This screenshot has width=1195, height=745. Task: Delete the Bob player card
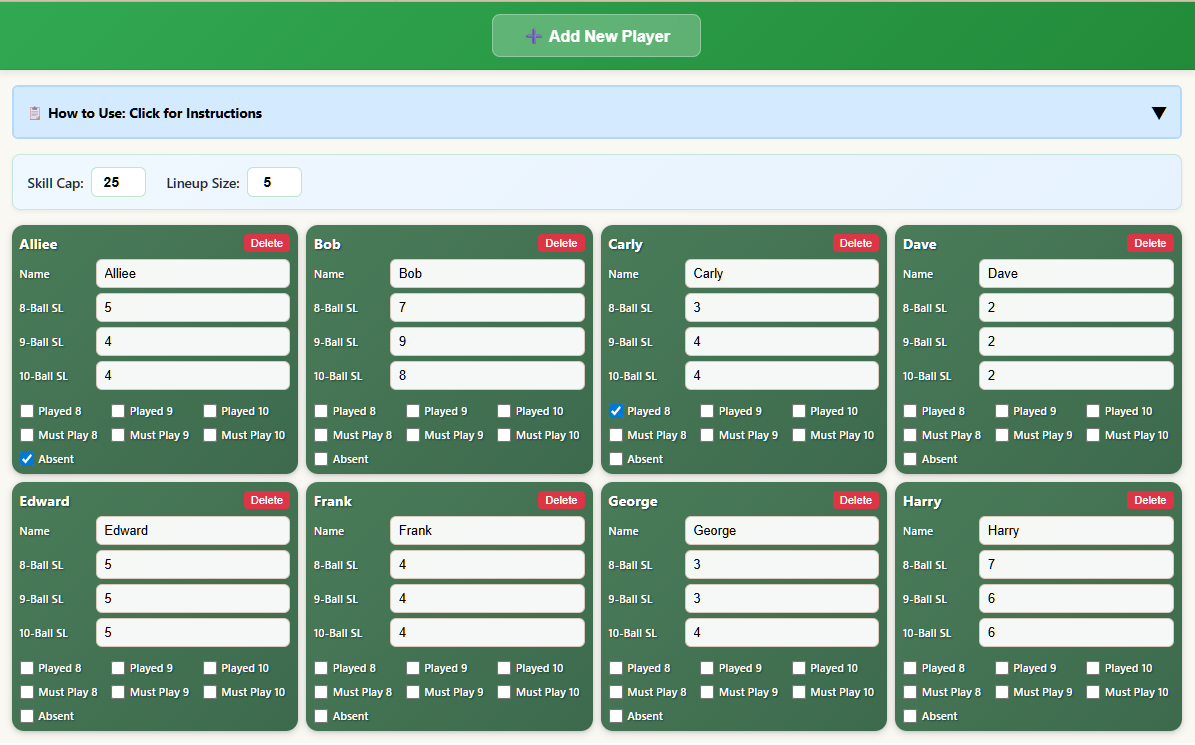tap(561, 243)
